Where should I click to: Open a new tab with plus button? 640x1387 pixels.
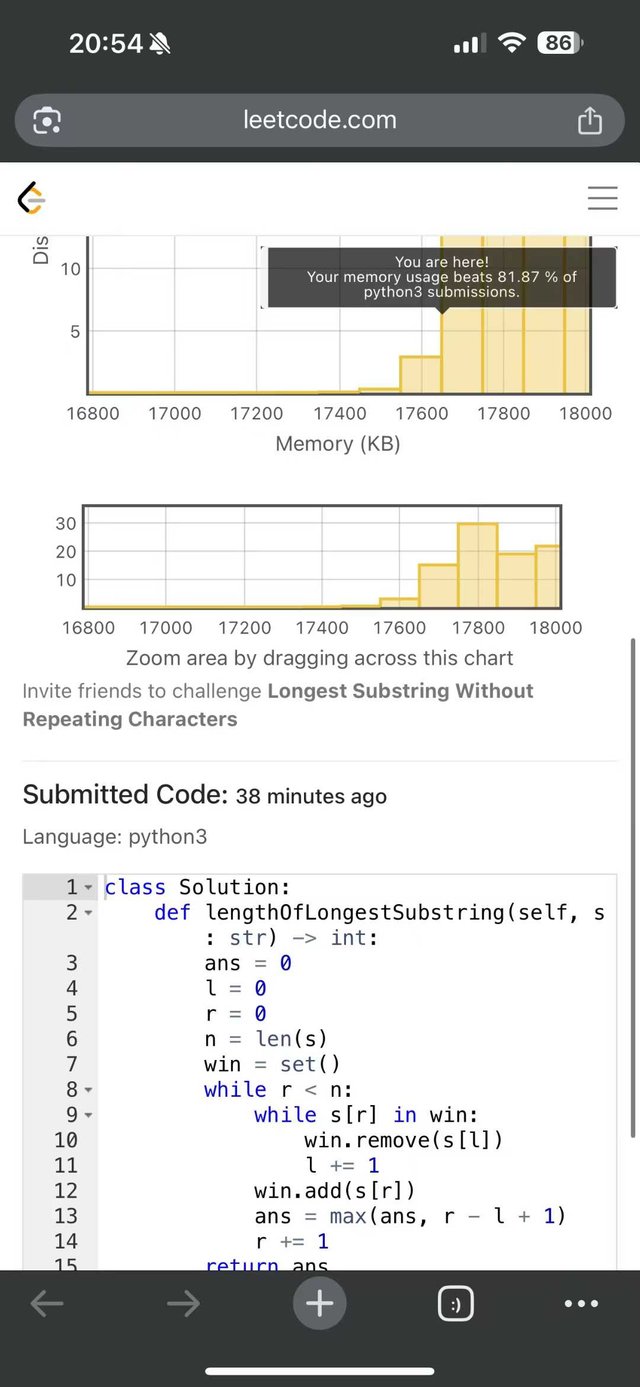tap(319, 1303)
